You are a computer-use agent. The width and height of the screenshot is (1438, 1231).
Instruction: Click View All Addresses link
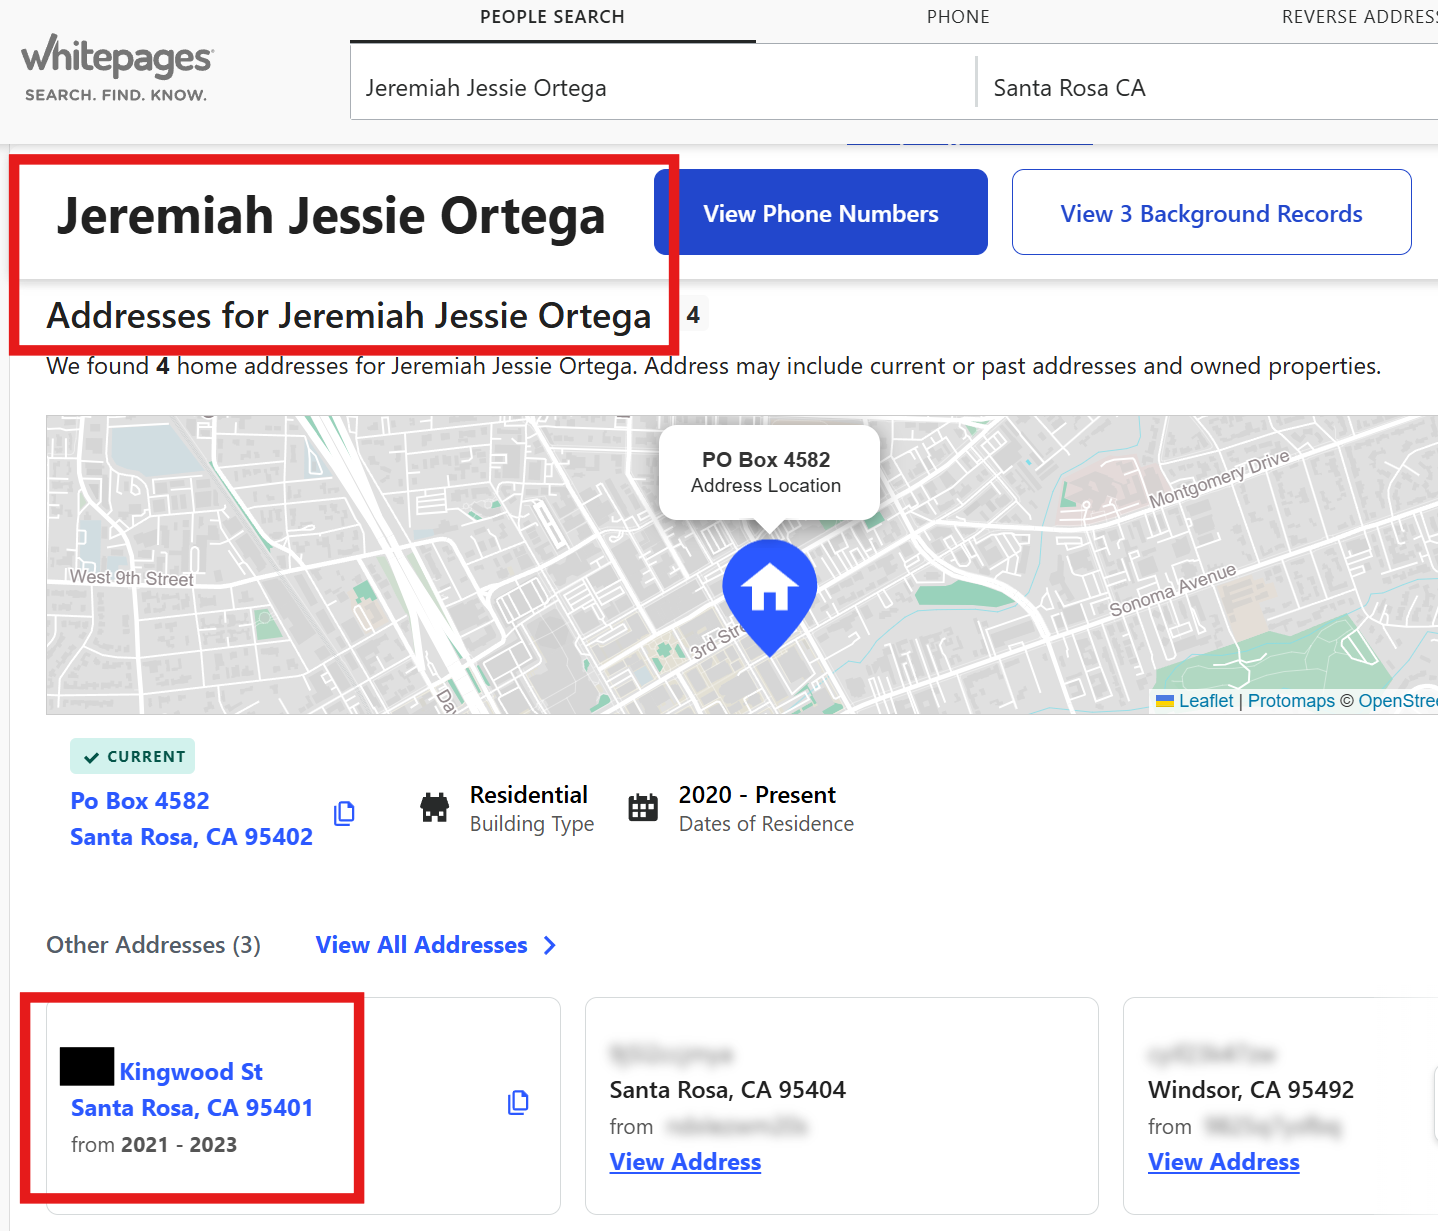421,945
